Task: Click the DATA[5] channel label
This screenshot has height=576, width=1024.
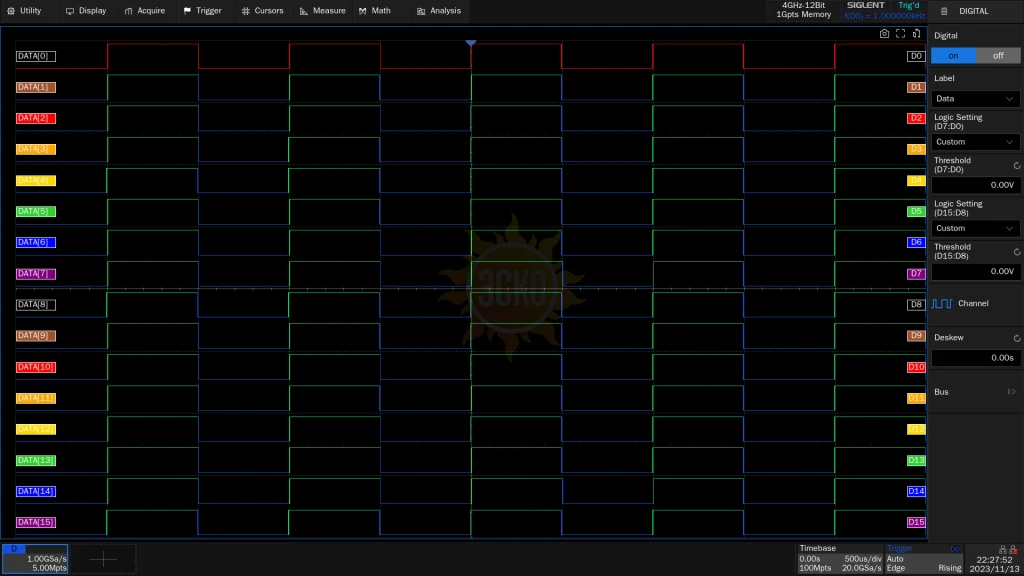Action: click(x=36, y=212)
